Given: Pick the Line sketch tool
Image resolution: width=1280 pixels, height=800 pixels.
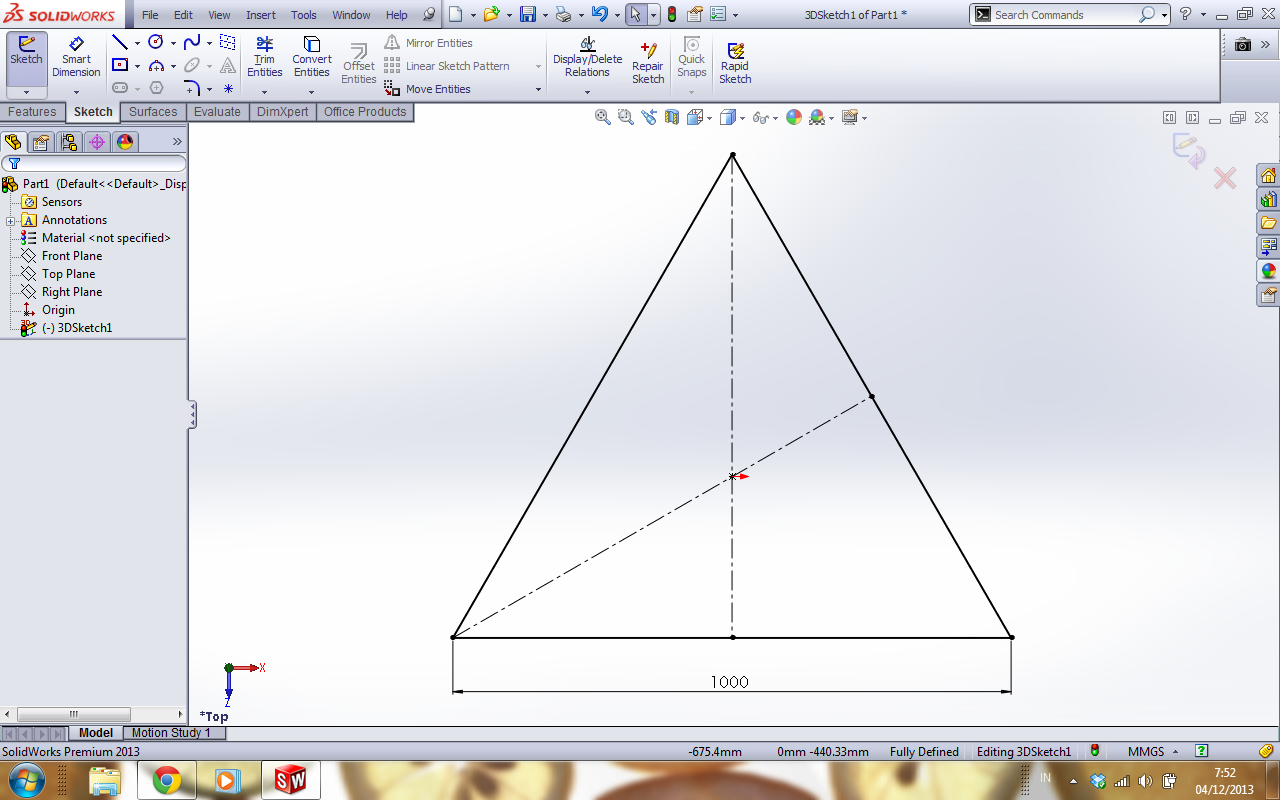Looking at the screenshot, I should click(x=120, y=42).
